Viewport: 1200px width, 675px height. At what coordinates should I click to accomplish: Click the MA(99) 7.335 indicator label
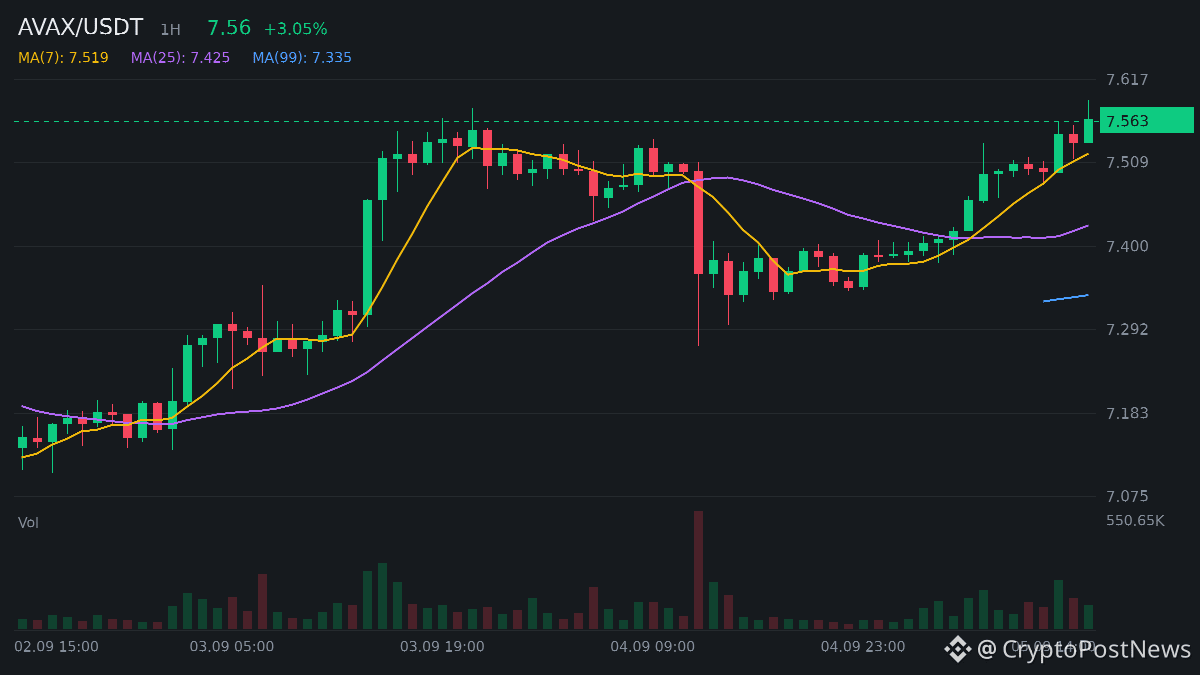point(302,58)
